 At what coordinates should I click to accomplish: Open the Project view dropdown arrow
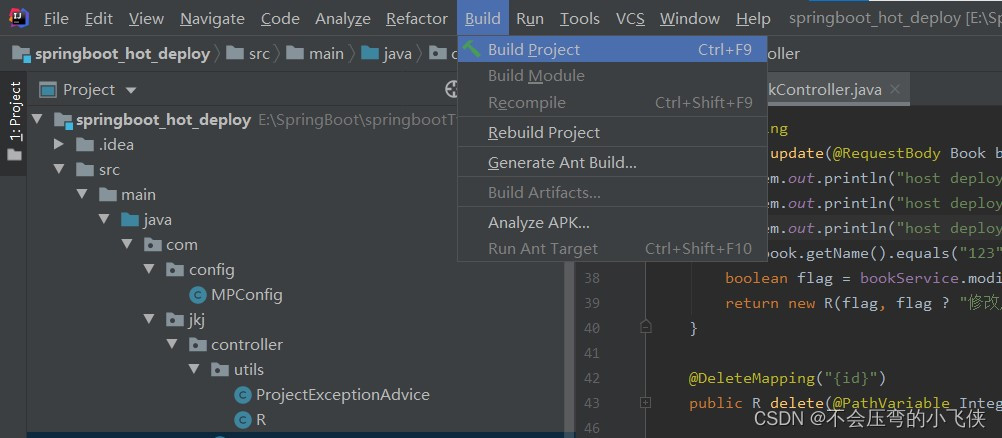point(131,91)
